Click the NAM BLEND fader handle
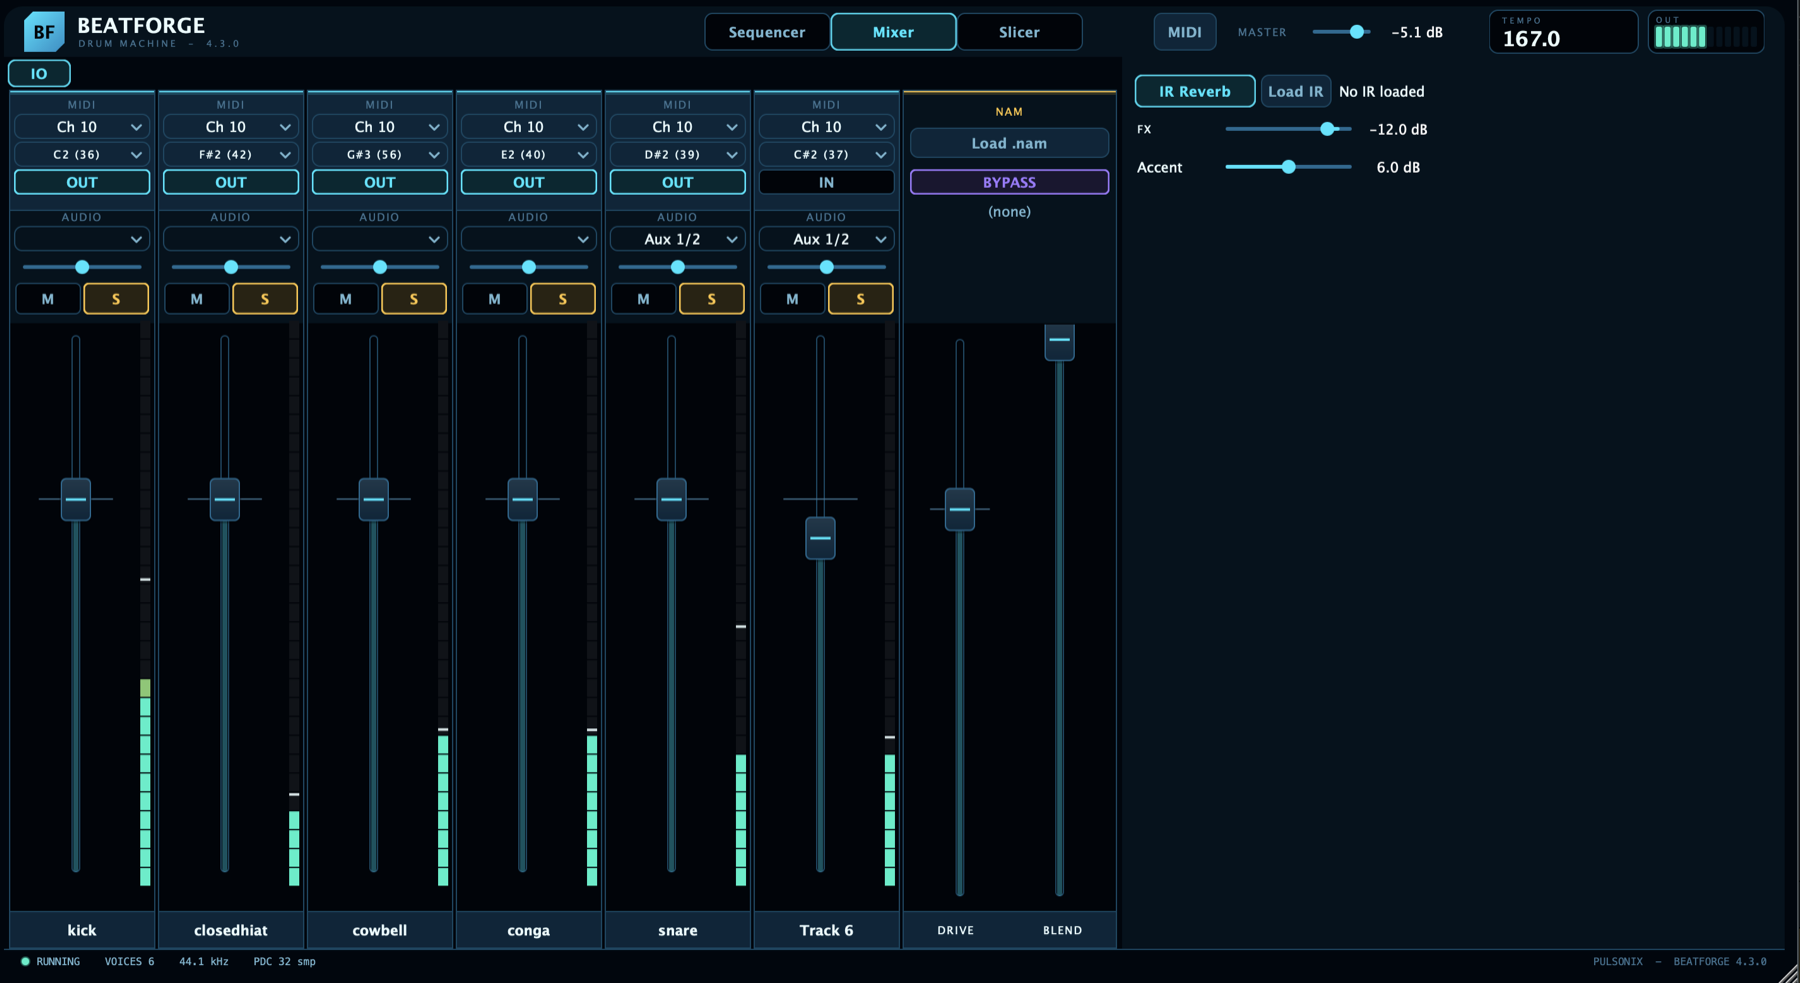This screenshot has width=1800, height=983. 1060,341
